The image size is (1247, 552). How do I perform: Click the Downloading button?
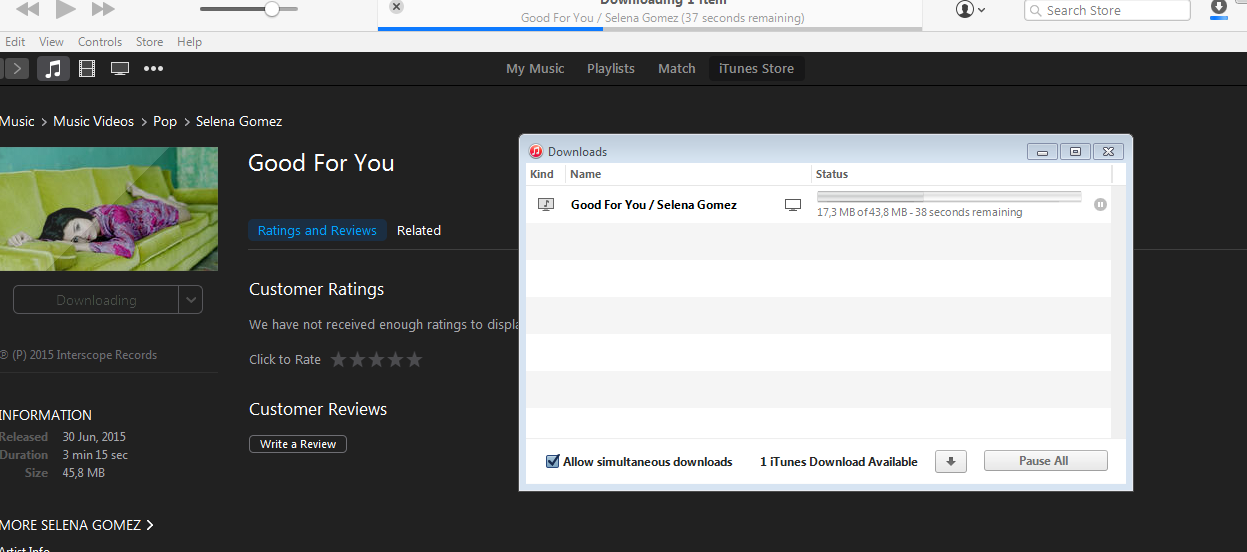pyautogui.click(x=96, y=300)
